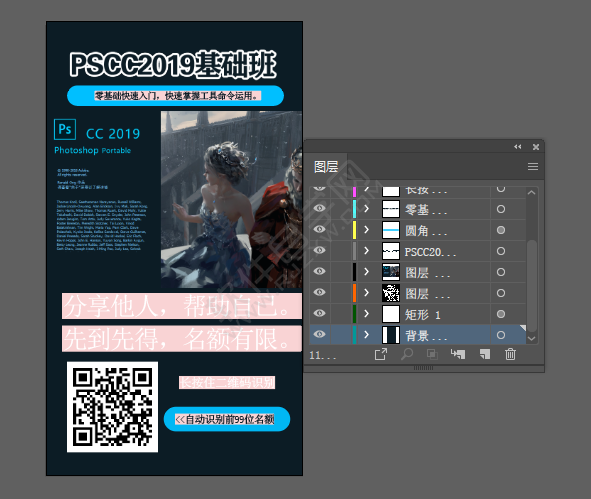591x499 pixels.
Task: Click the Create New Sublayer icon
Action: (x=458, y=354)
